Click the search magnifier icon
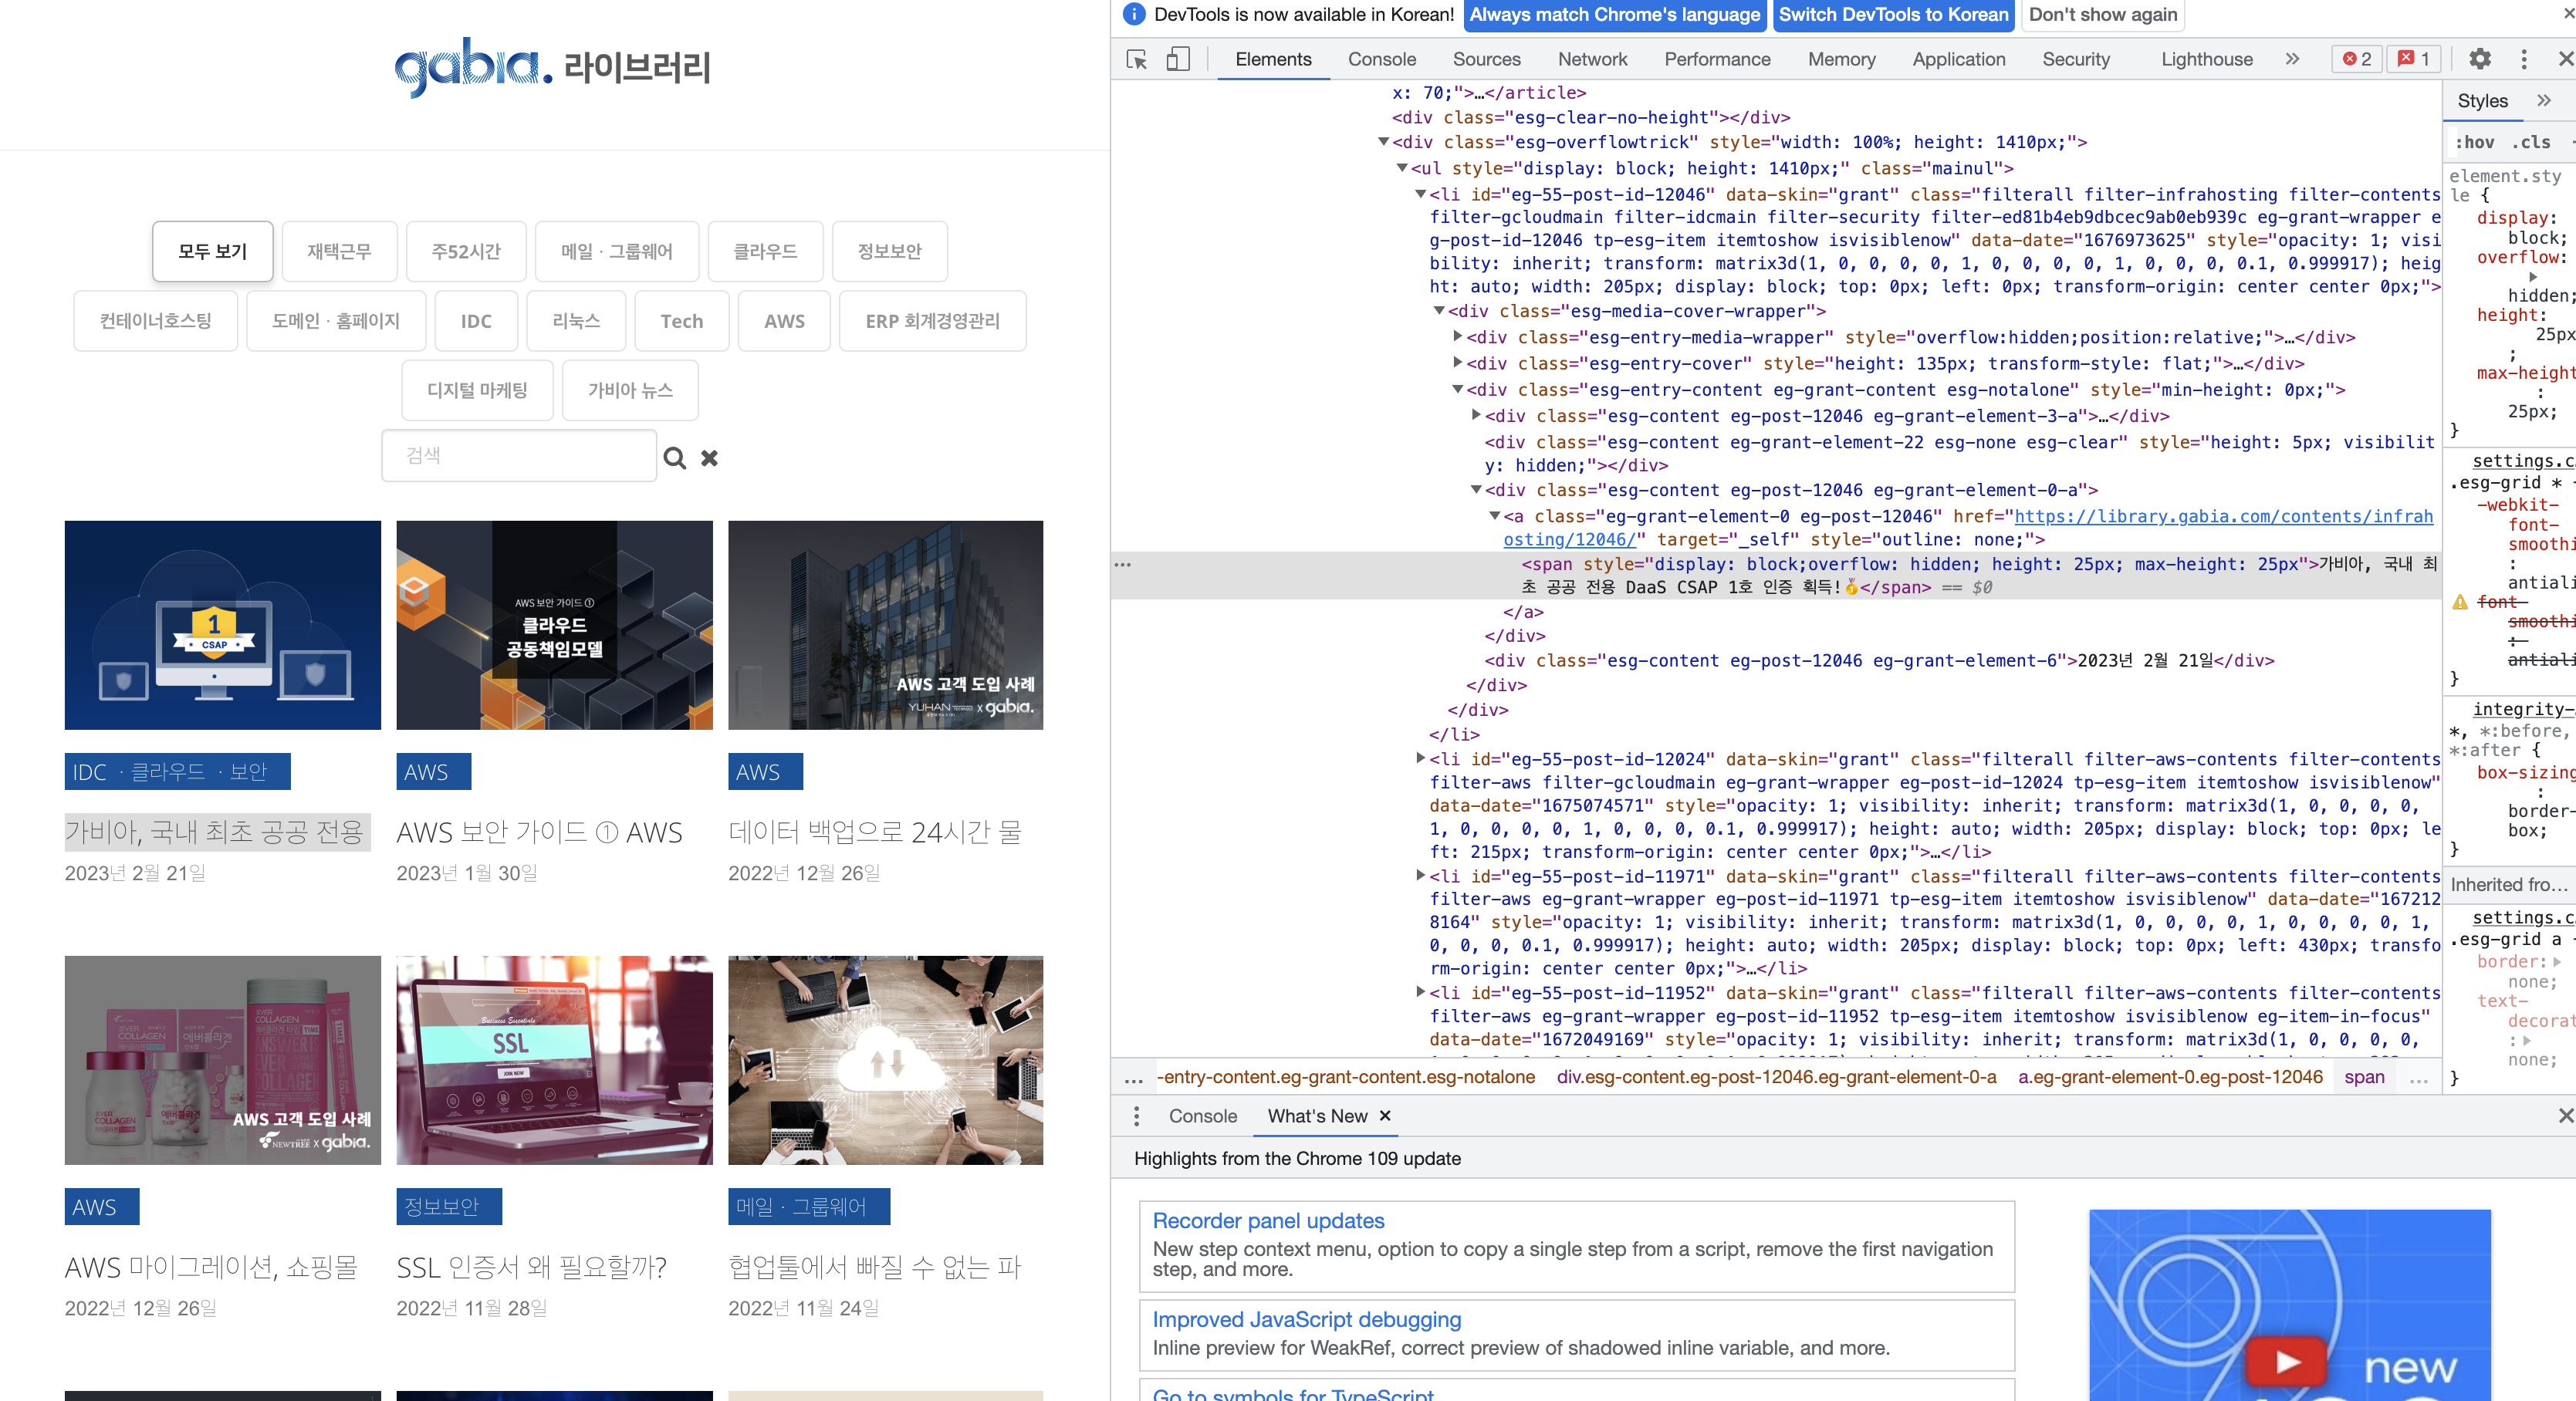Screen dimensions: 2576x1401 point(675,458)
